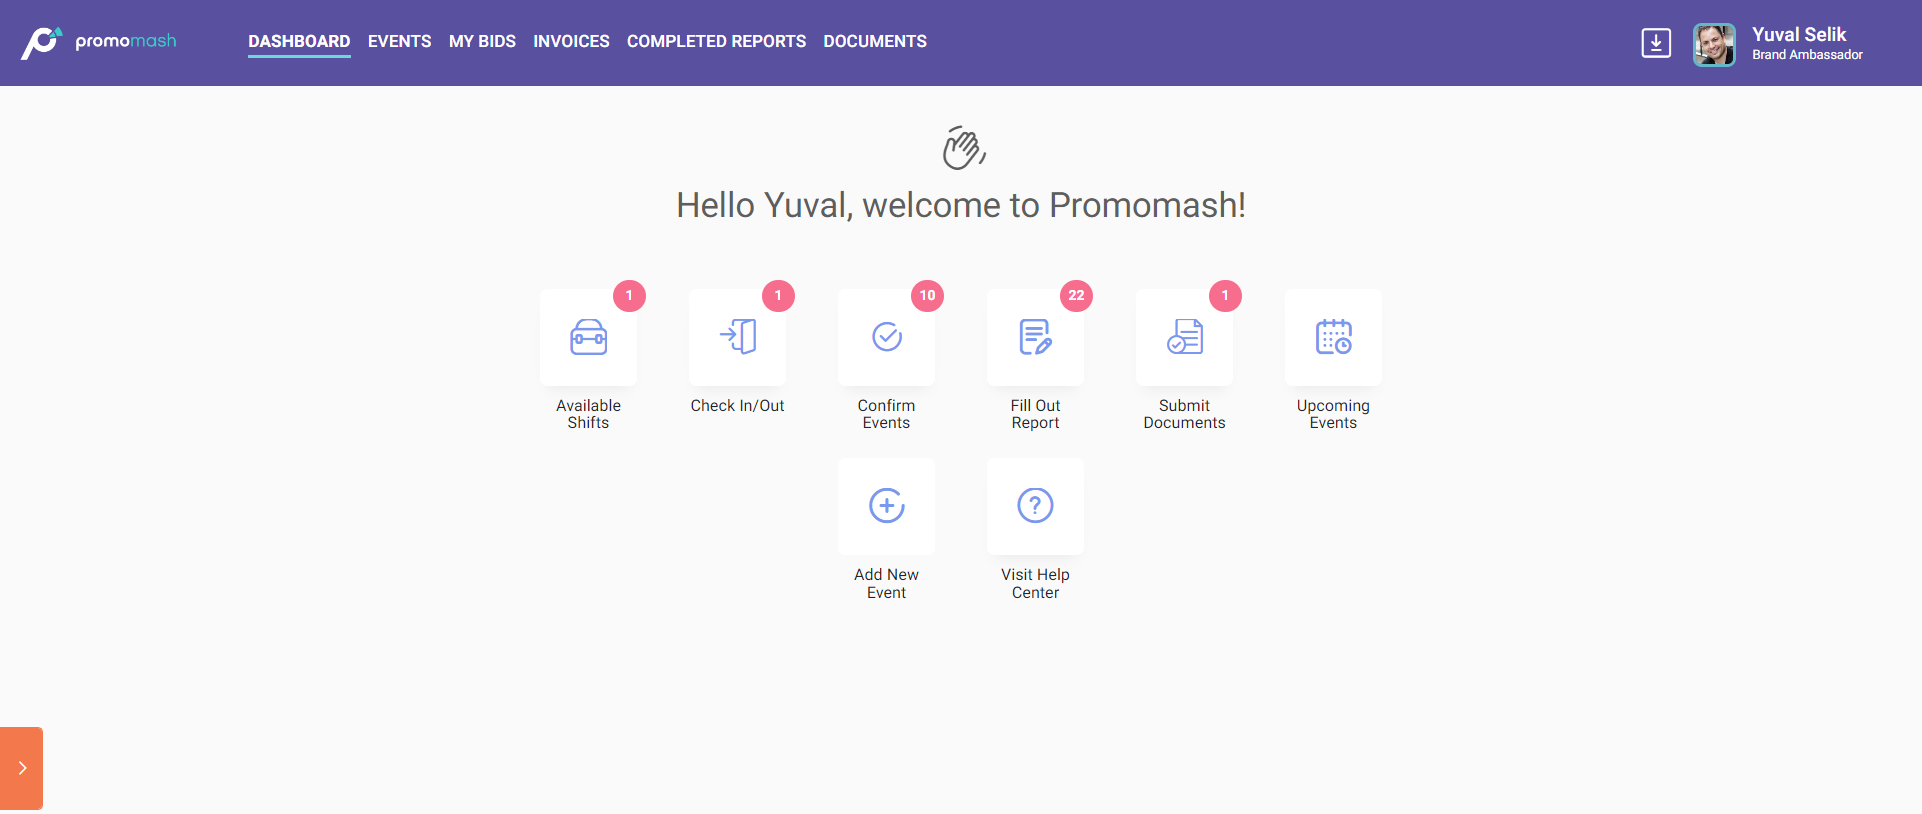Open the Invoices tab
Screen dimensions: 1922x814
coord(571,41)
